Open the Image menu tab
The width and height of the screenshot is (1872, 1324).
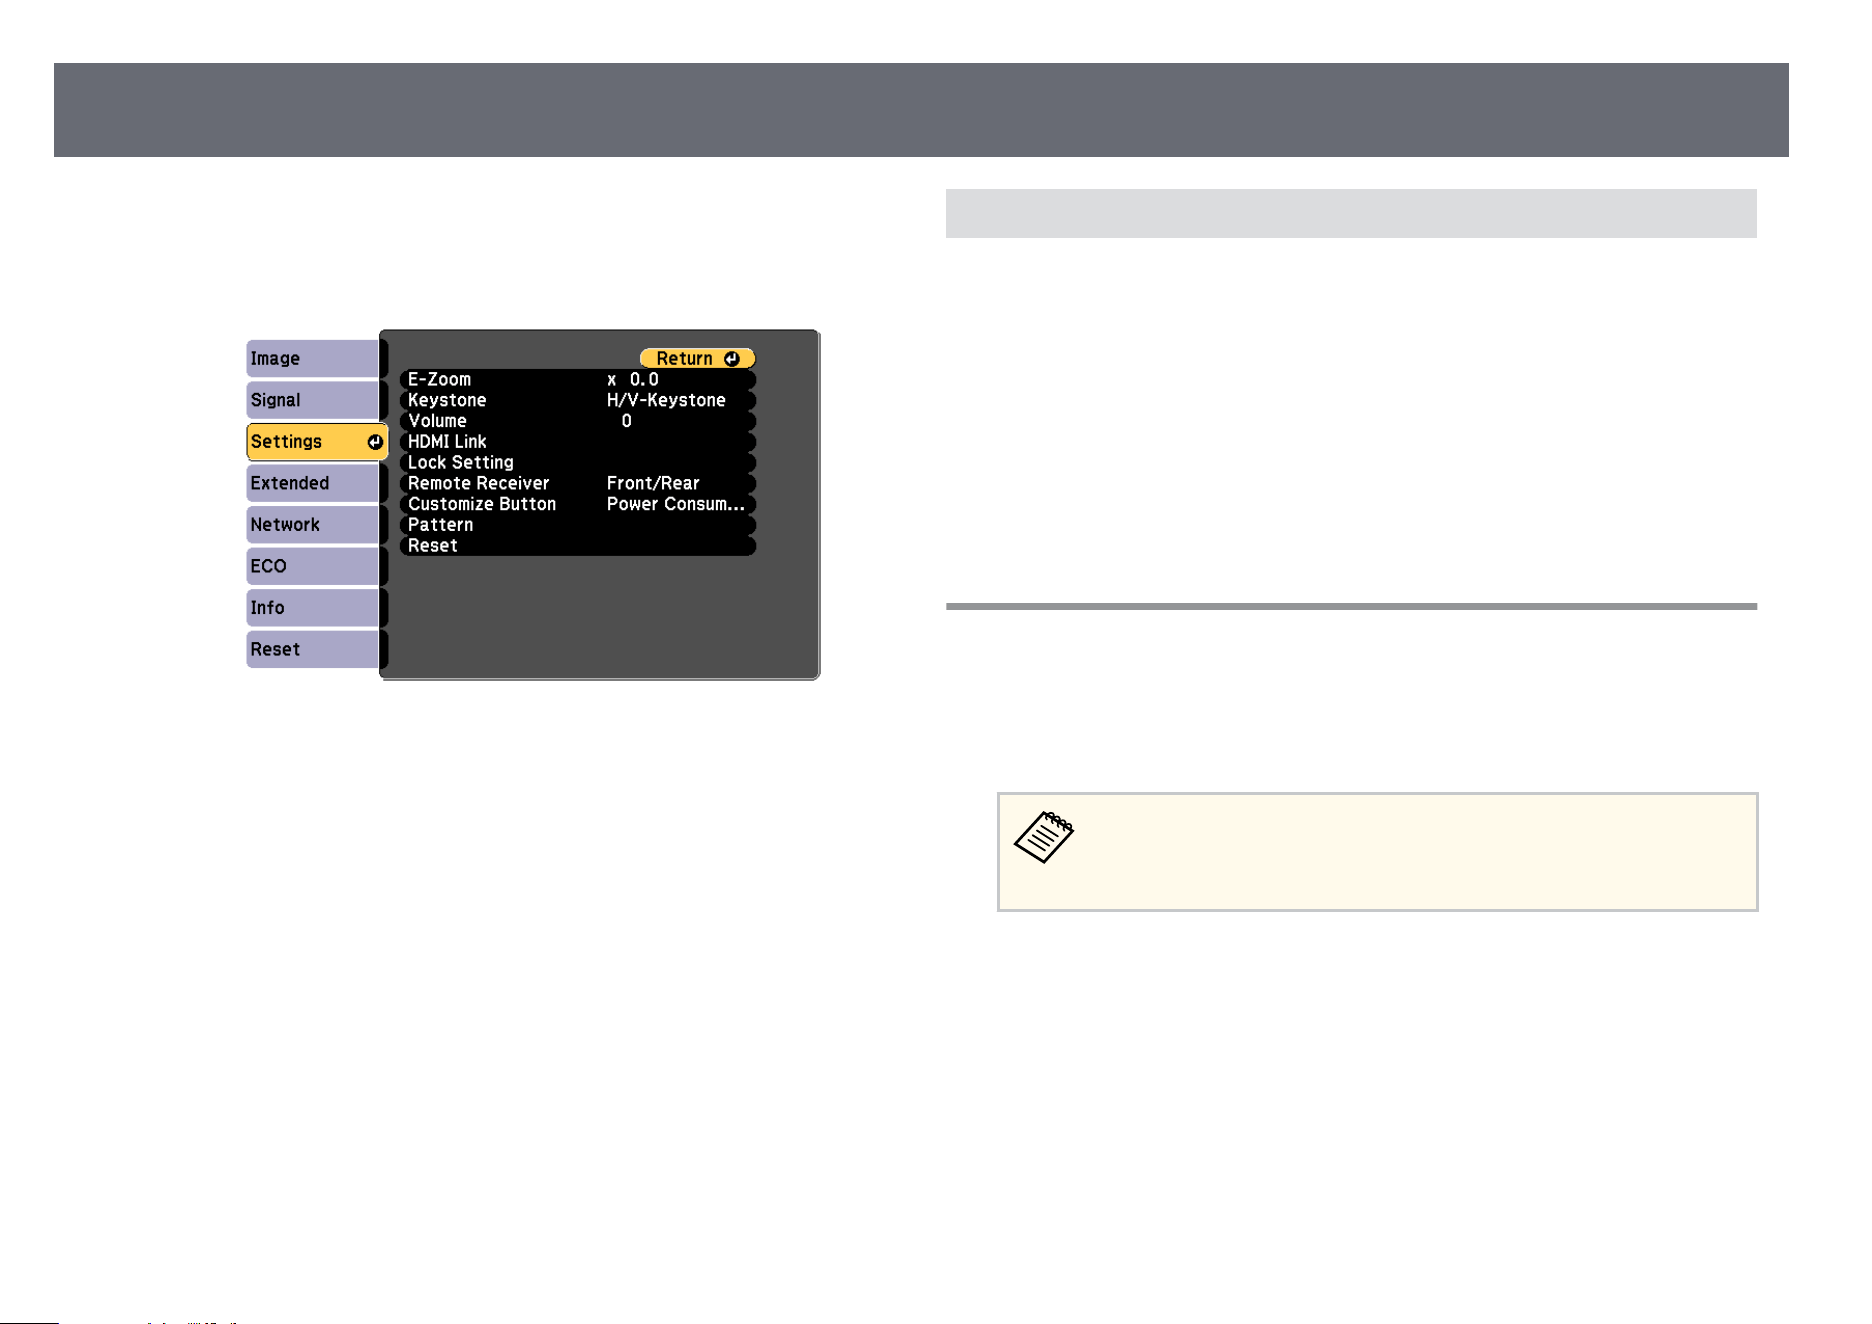[x=314, y=358]
